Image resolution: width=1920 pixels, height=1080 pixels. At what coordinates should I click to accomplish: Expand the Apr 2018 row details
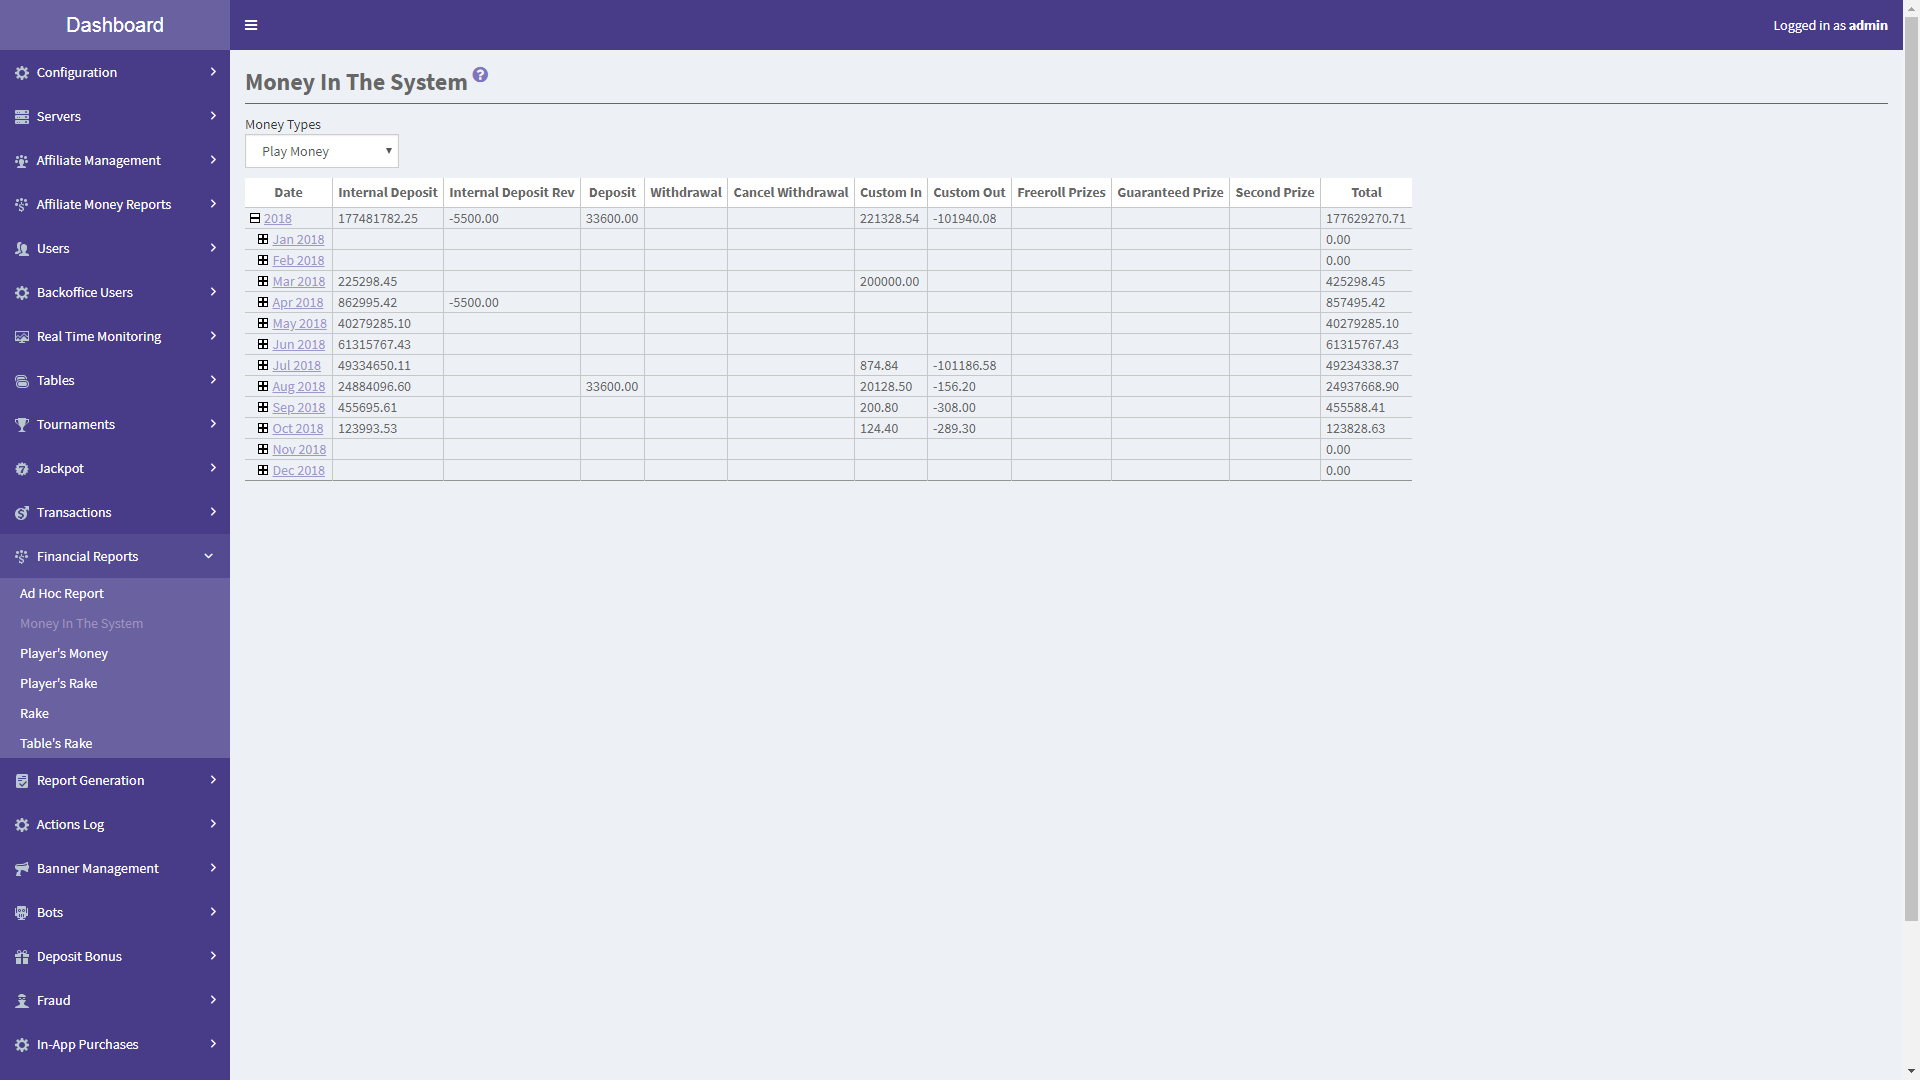pyautogui.click(x=262, y=302)
